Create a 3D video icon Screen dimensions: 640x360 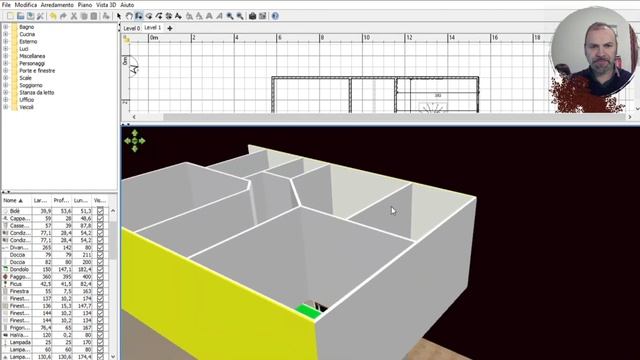[262, 16]
